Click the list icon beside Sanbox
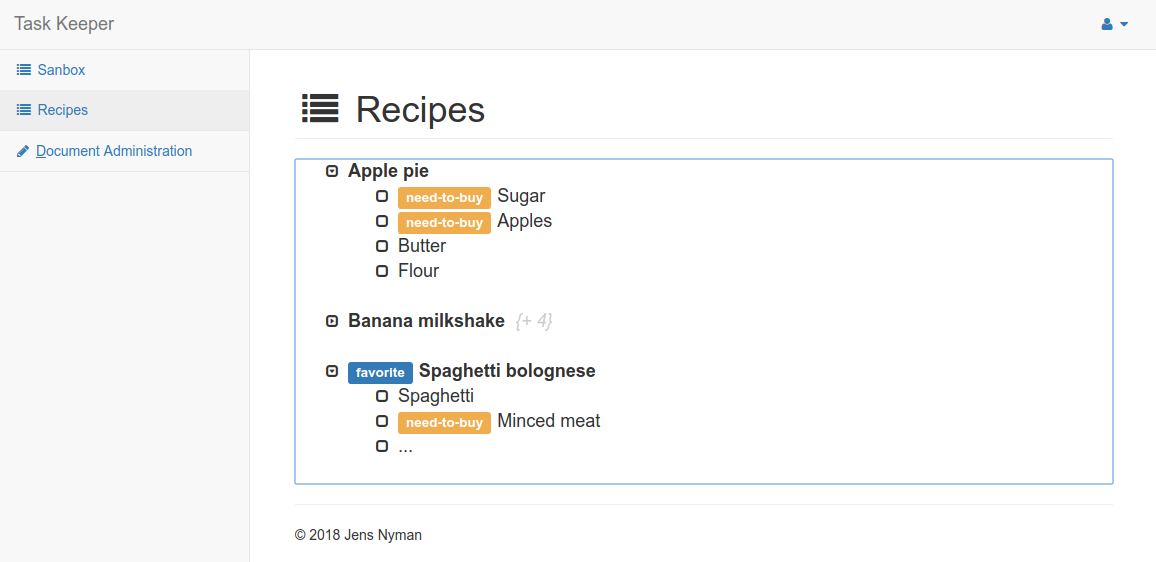Image resolution: width=1156 pixels, height=562 pixels. (x=24, y=70)
